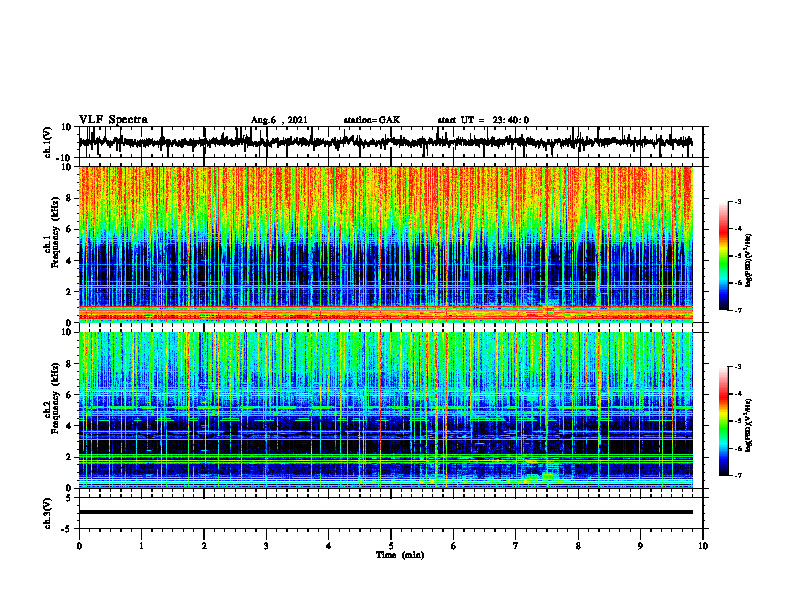Click the "VLF Spectra" plot title
The image size is (792, 612).
113,120
